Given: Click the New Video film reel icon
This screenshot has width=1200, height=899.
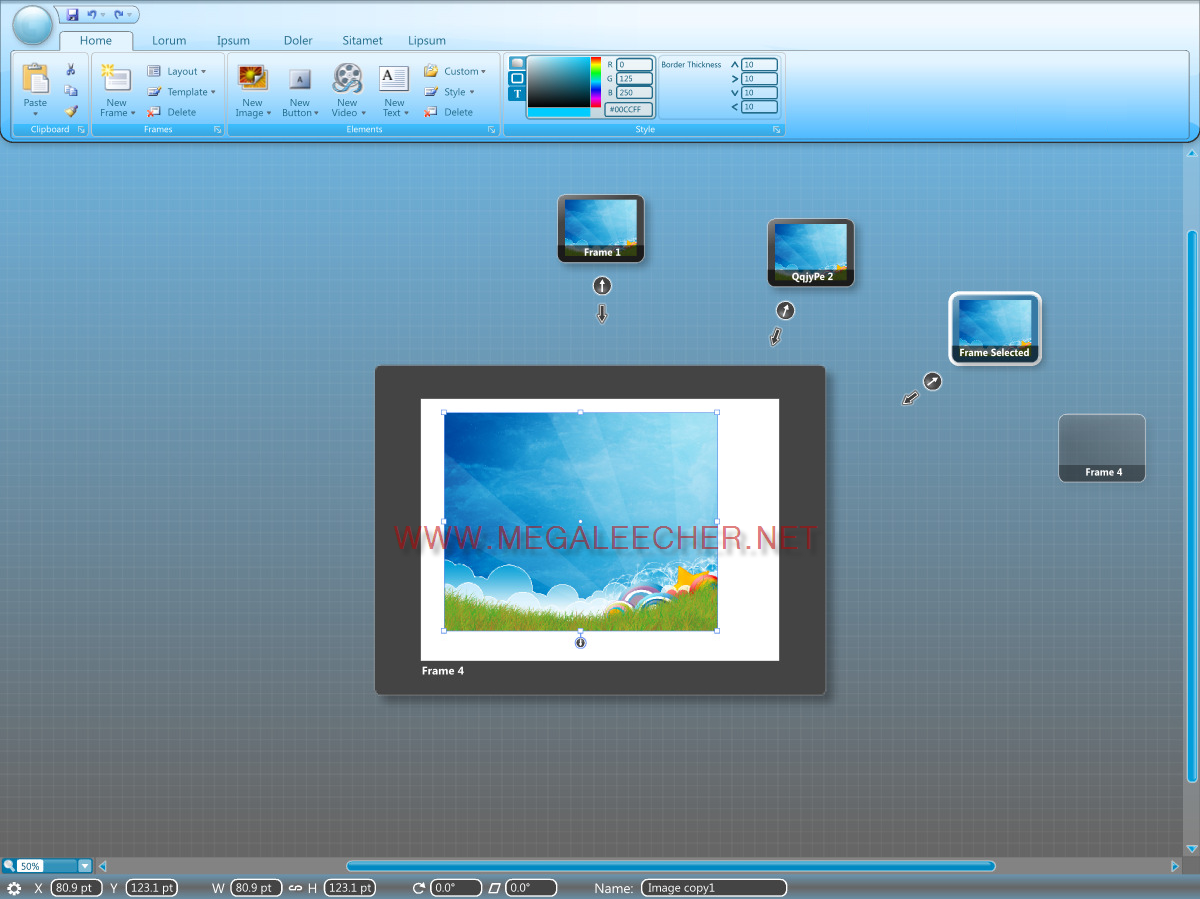Looking at the screenshot, I should pos(347,78).
